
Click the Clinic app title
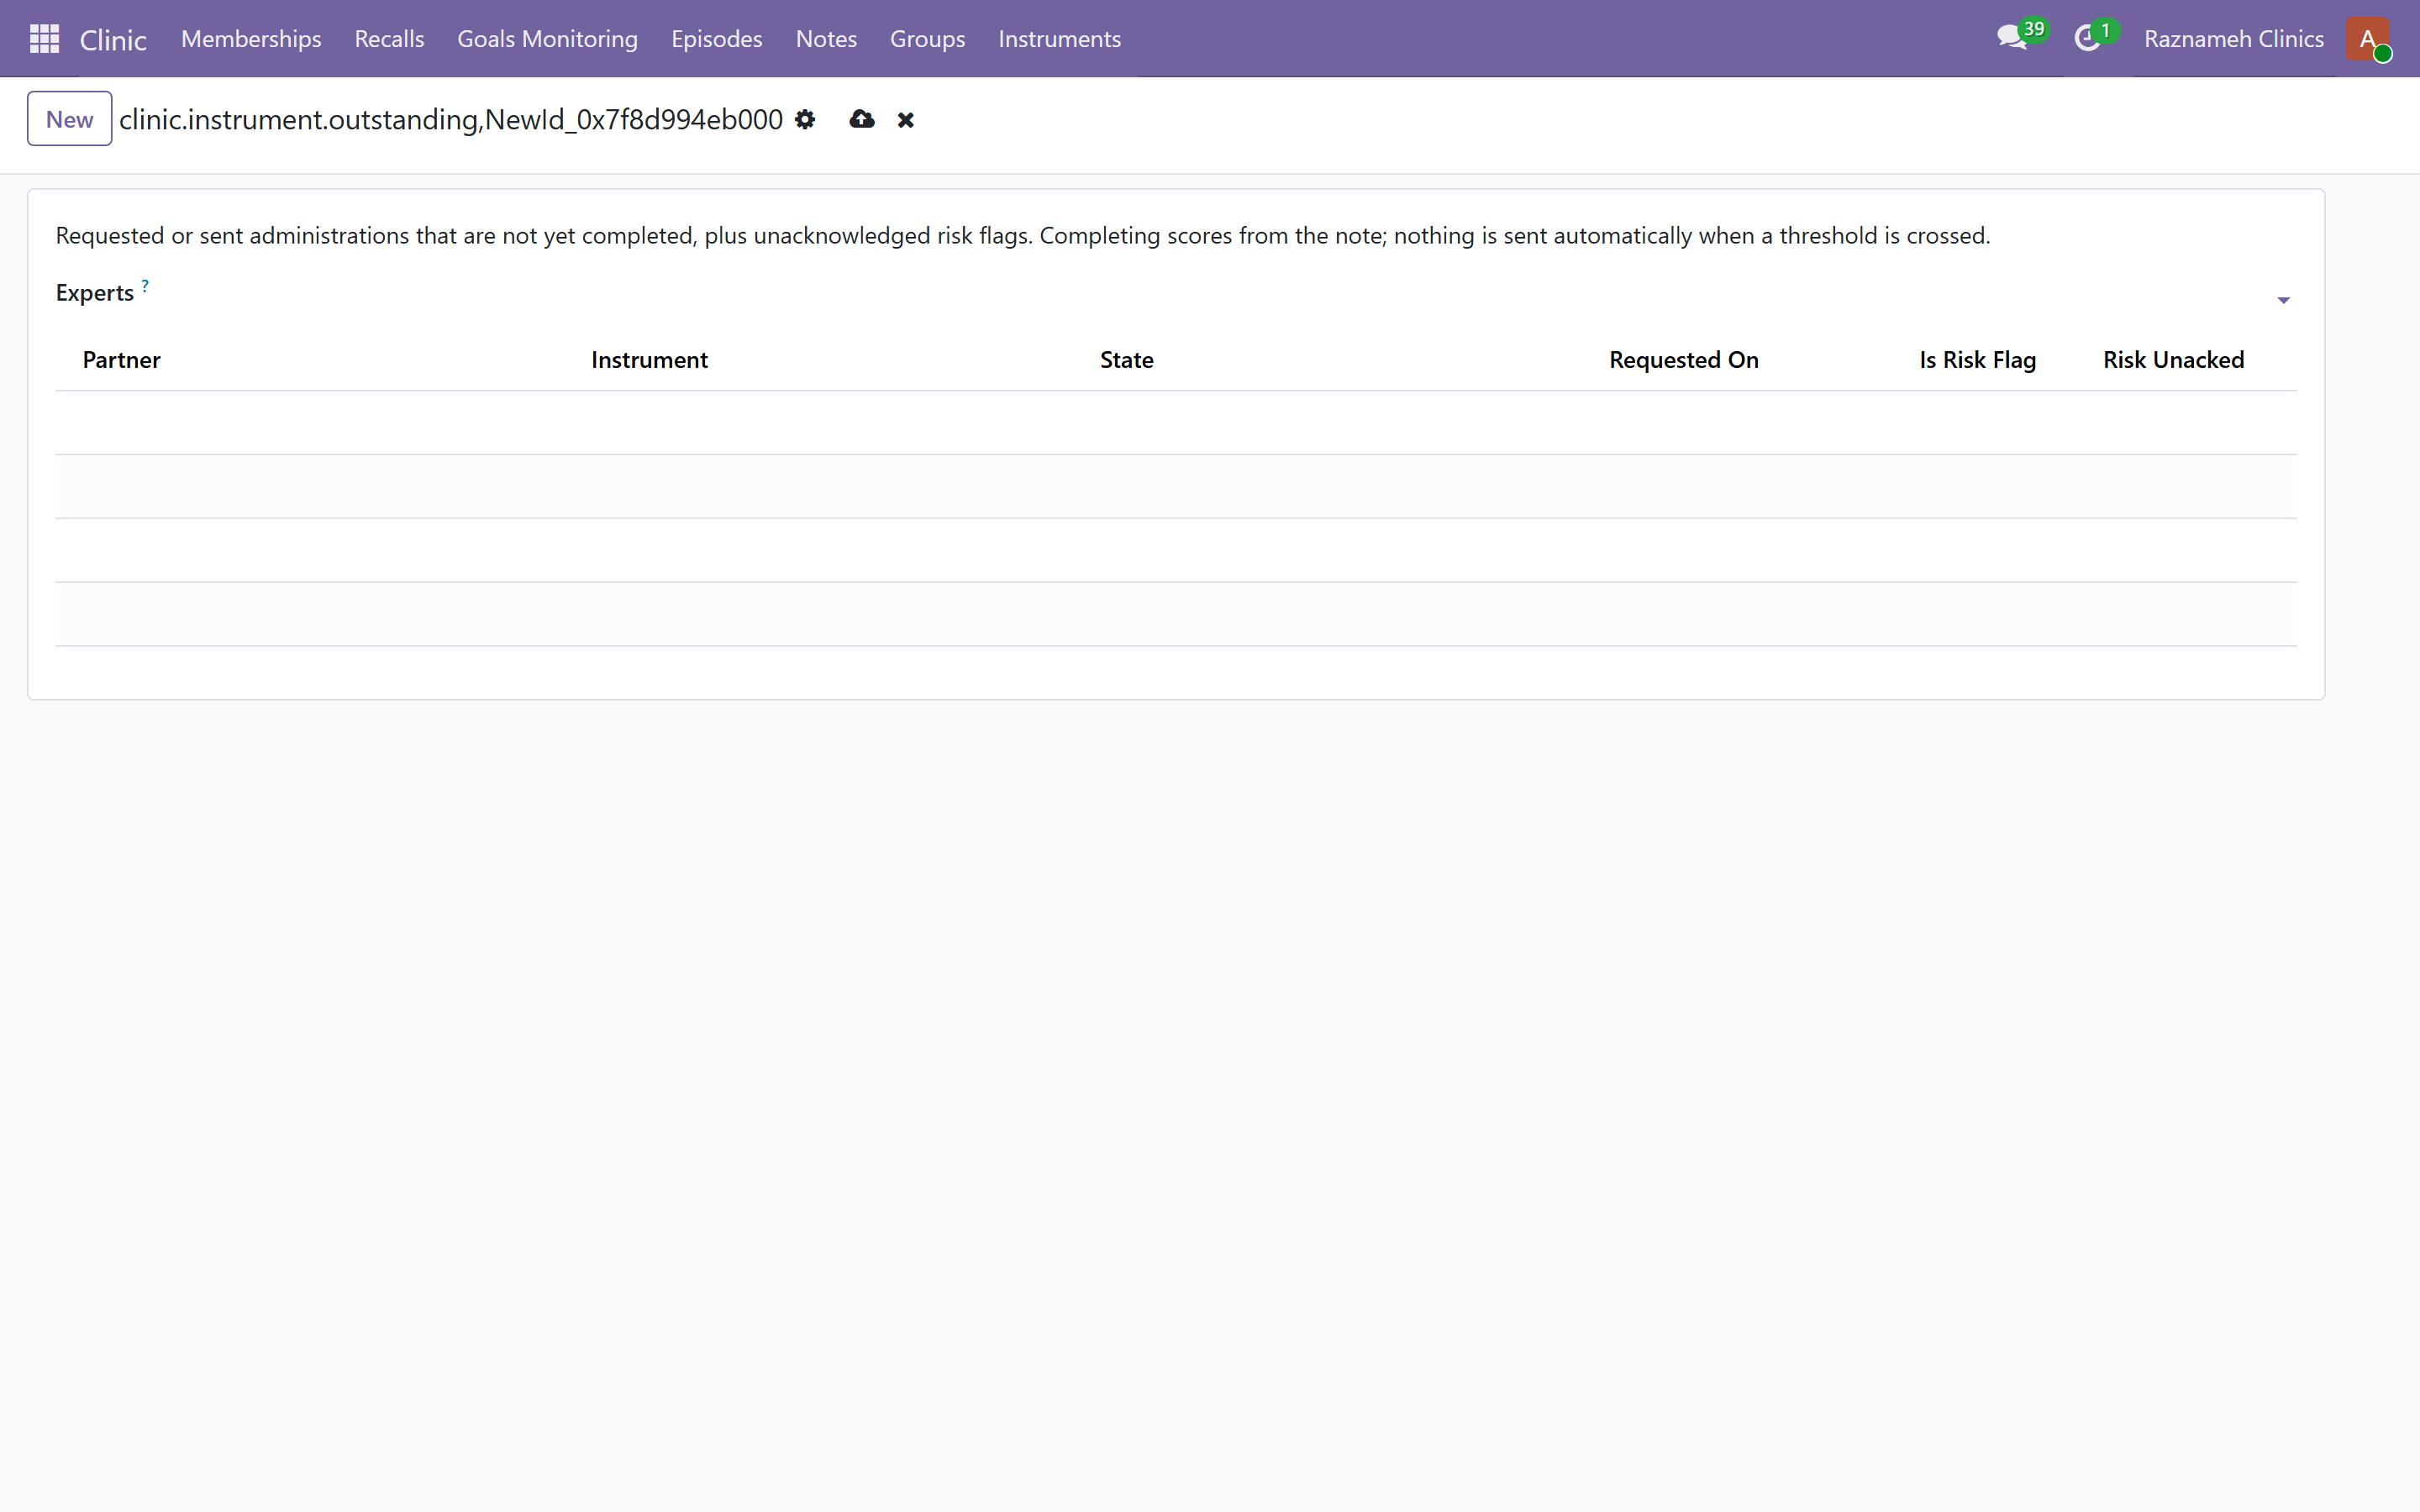tap(113, 40)
